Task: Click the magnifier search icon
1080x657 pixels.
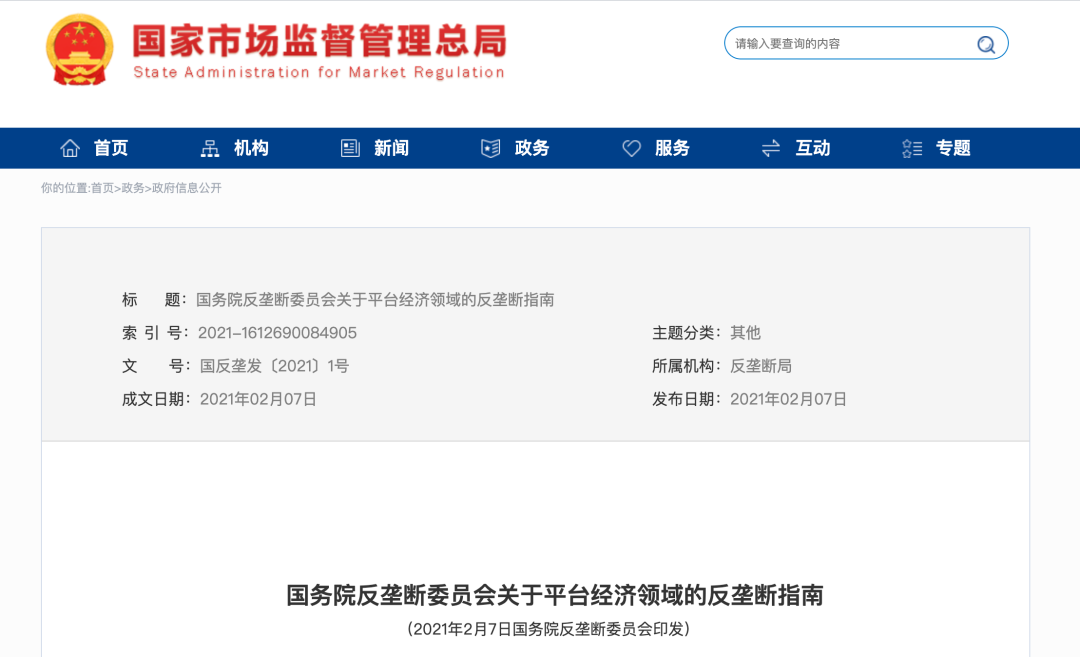Action: click(986, 44)
